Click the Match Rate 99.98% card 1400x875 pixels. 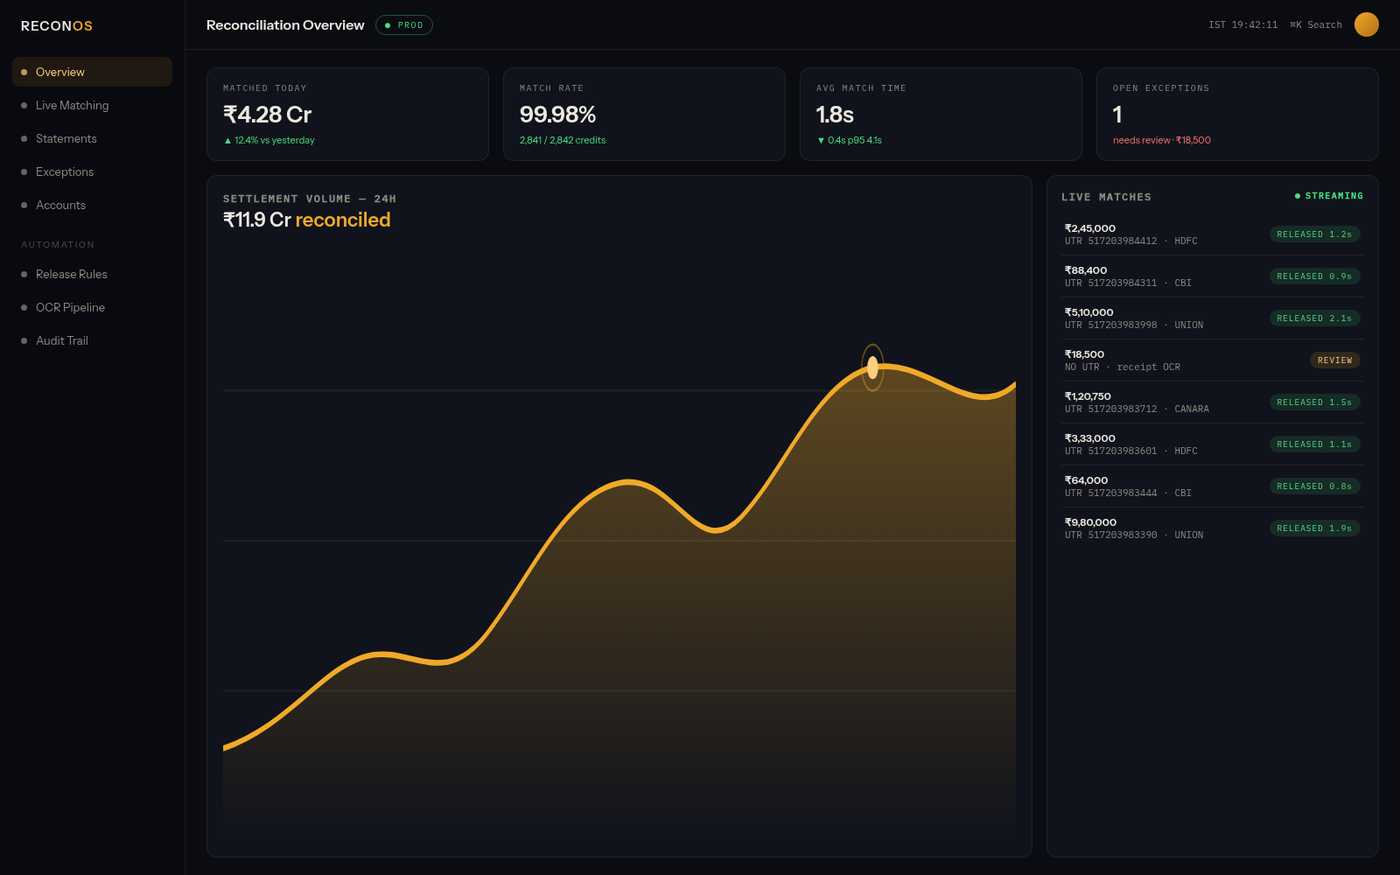[644, 114]
